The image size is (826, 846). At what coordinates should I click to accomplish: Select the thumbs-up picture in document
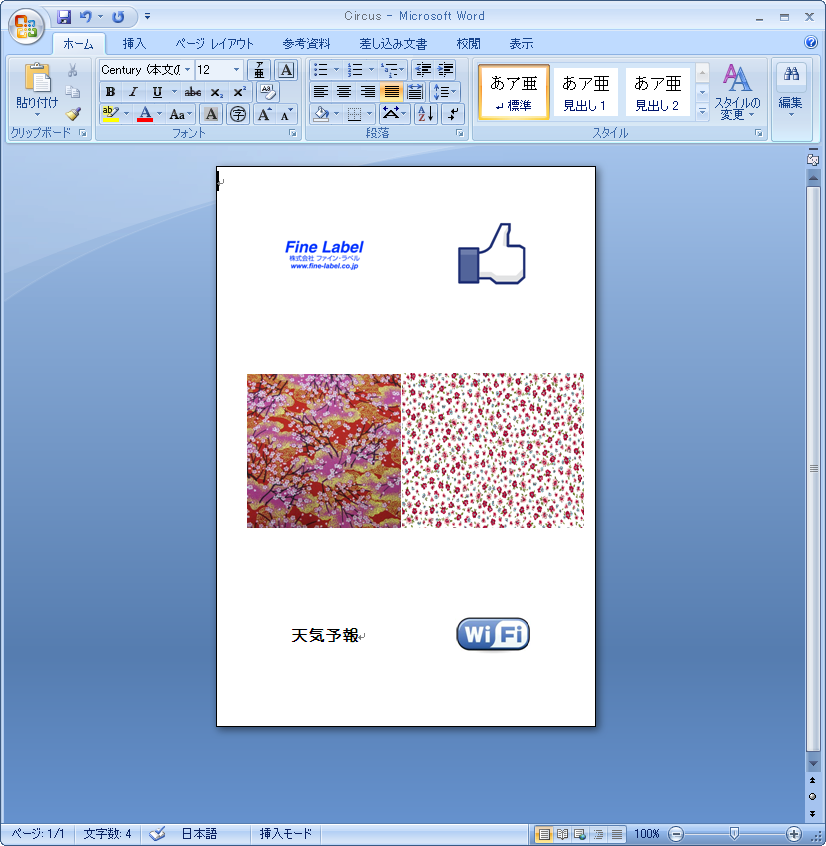tap(491, 253)
